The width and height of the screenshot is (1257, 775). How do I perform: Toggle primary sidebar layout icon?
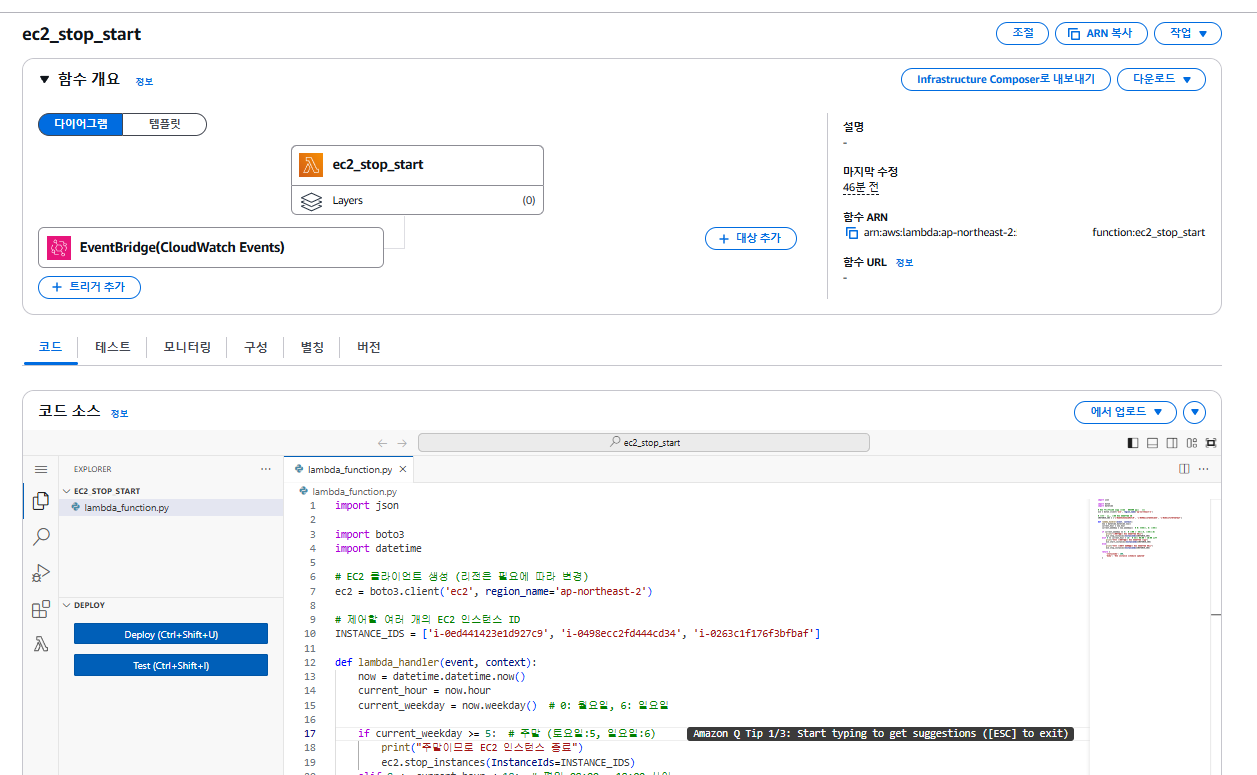click(x=1133, y=443)
